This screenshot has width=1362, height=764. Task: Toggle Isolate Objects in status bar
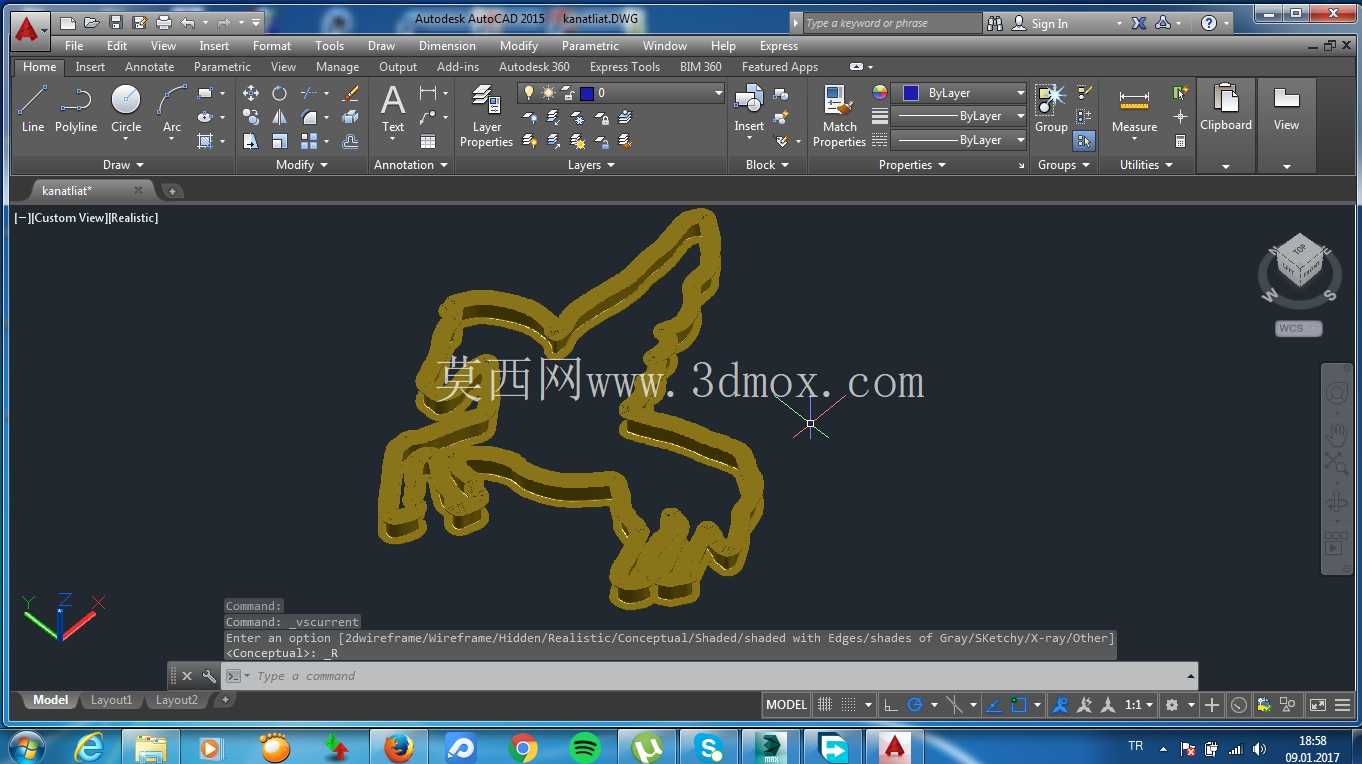1288,705
